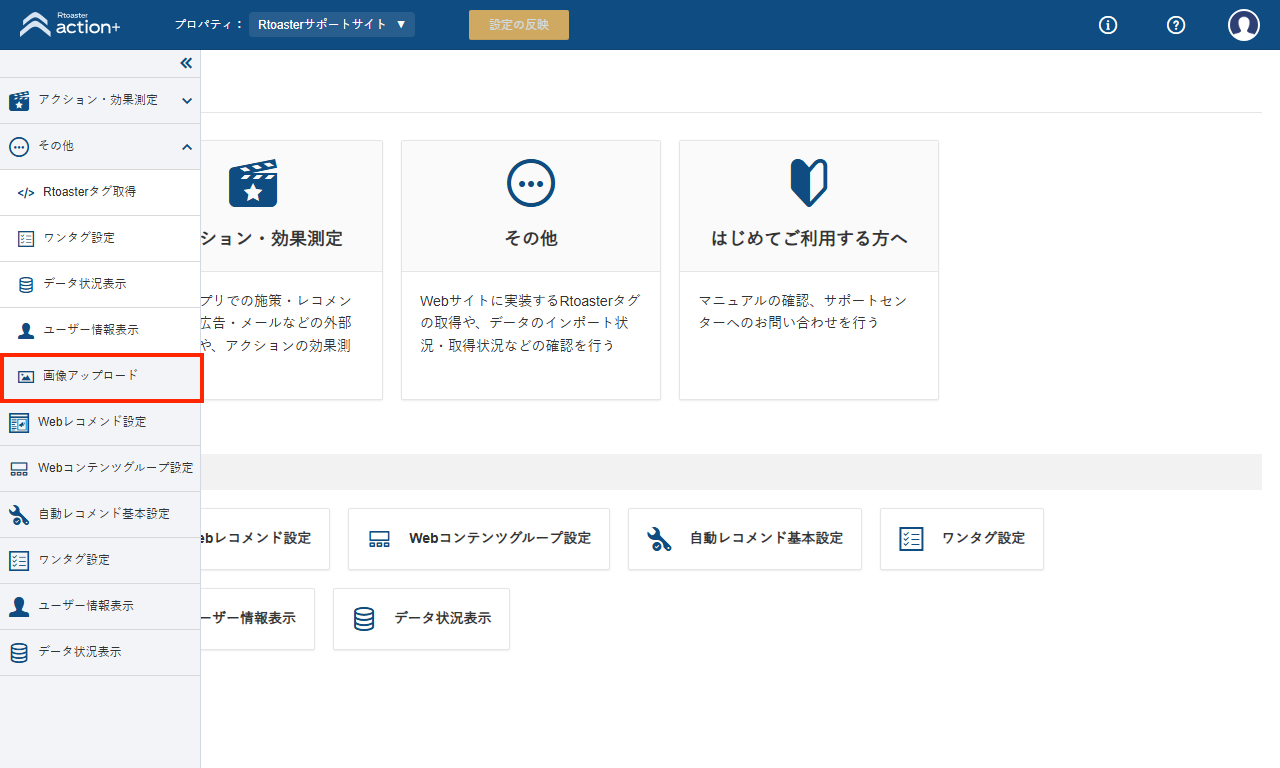Image resolution: width=1280 pixels, height=768 pixels.
Task: Click the その他 ellipsis circle card icon
Action: pos(531,183)
